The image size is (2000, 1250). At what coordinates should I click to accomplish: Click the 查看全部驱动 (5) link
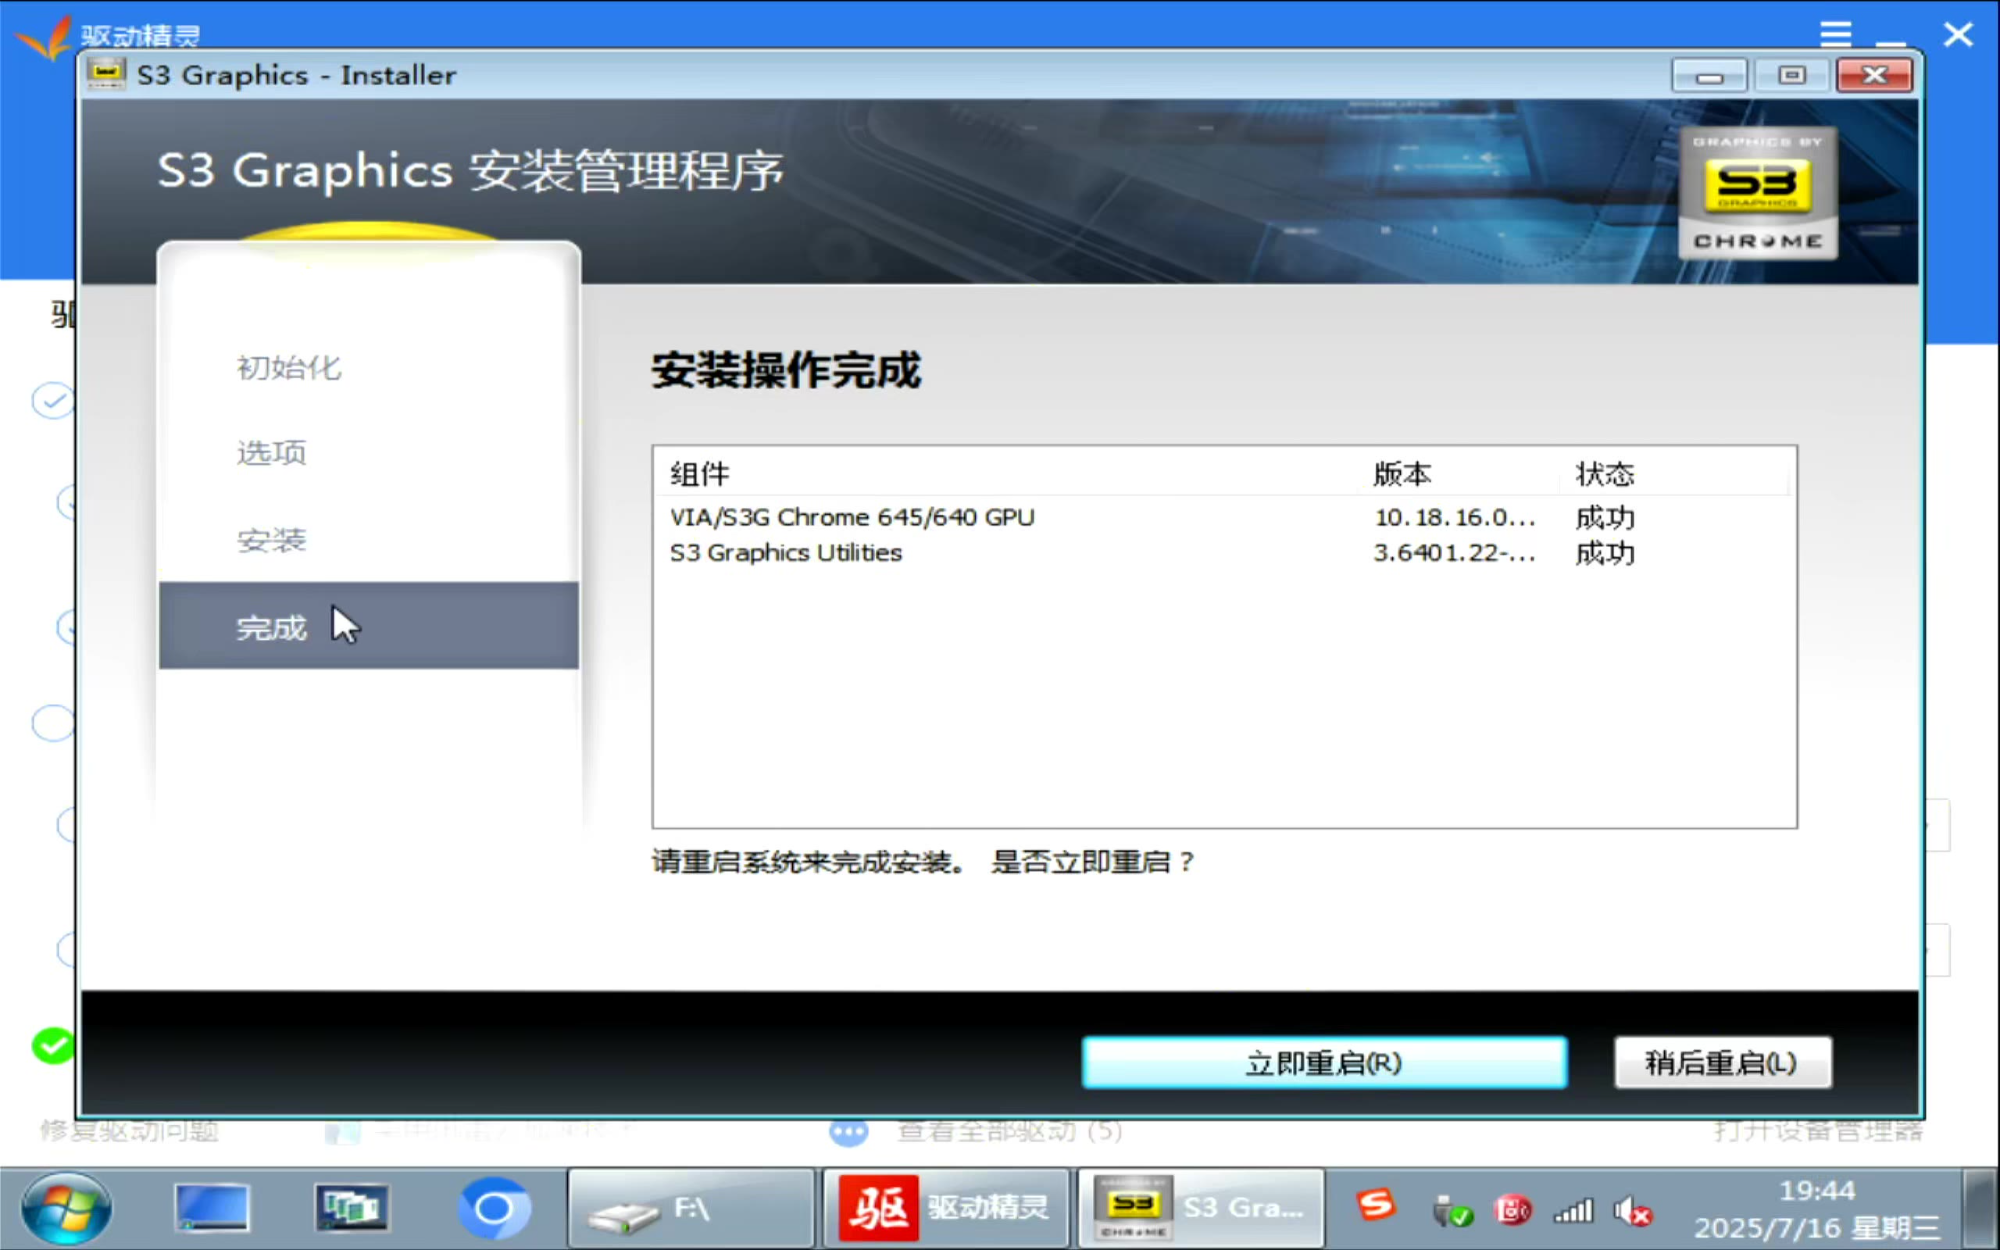1009,1131
